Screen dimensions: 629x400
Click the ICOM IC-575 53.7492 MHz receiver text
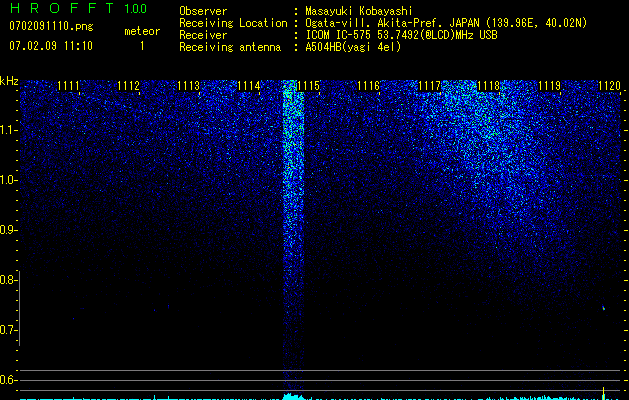[401, 35]
